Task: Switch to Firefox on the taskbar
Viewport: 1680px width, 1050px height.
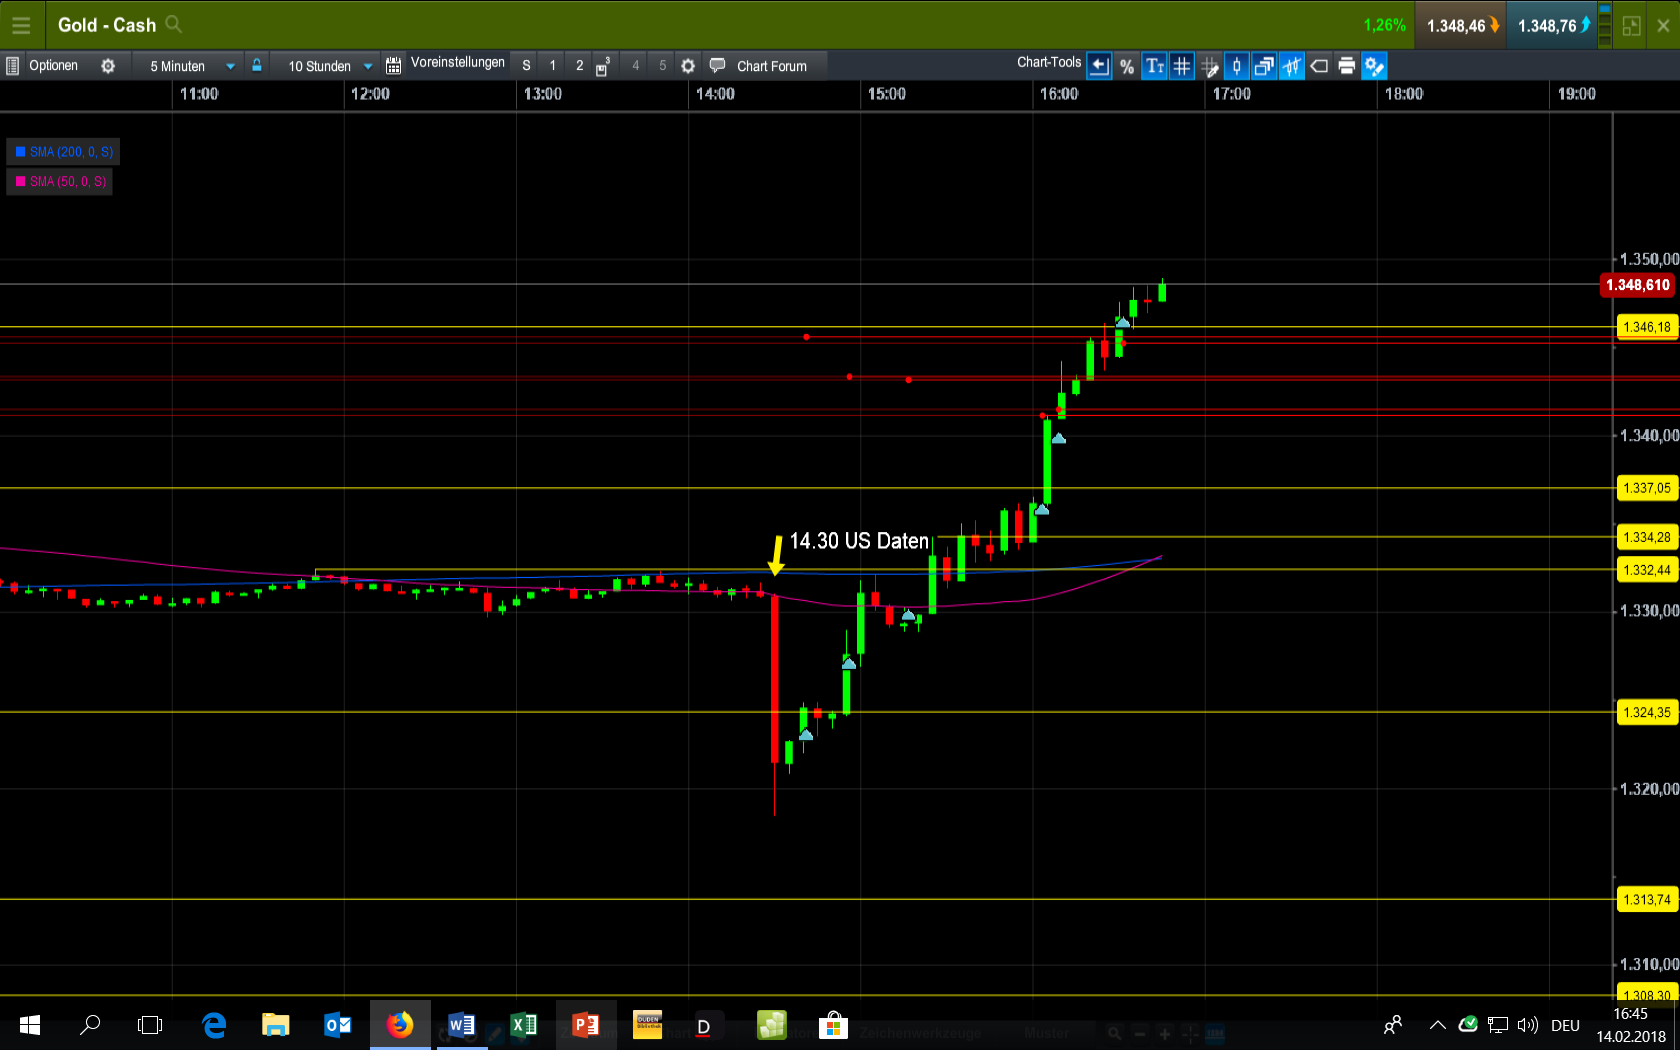Action: (400, 1025)
